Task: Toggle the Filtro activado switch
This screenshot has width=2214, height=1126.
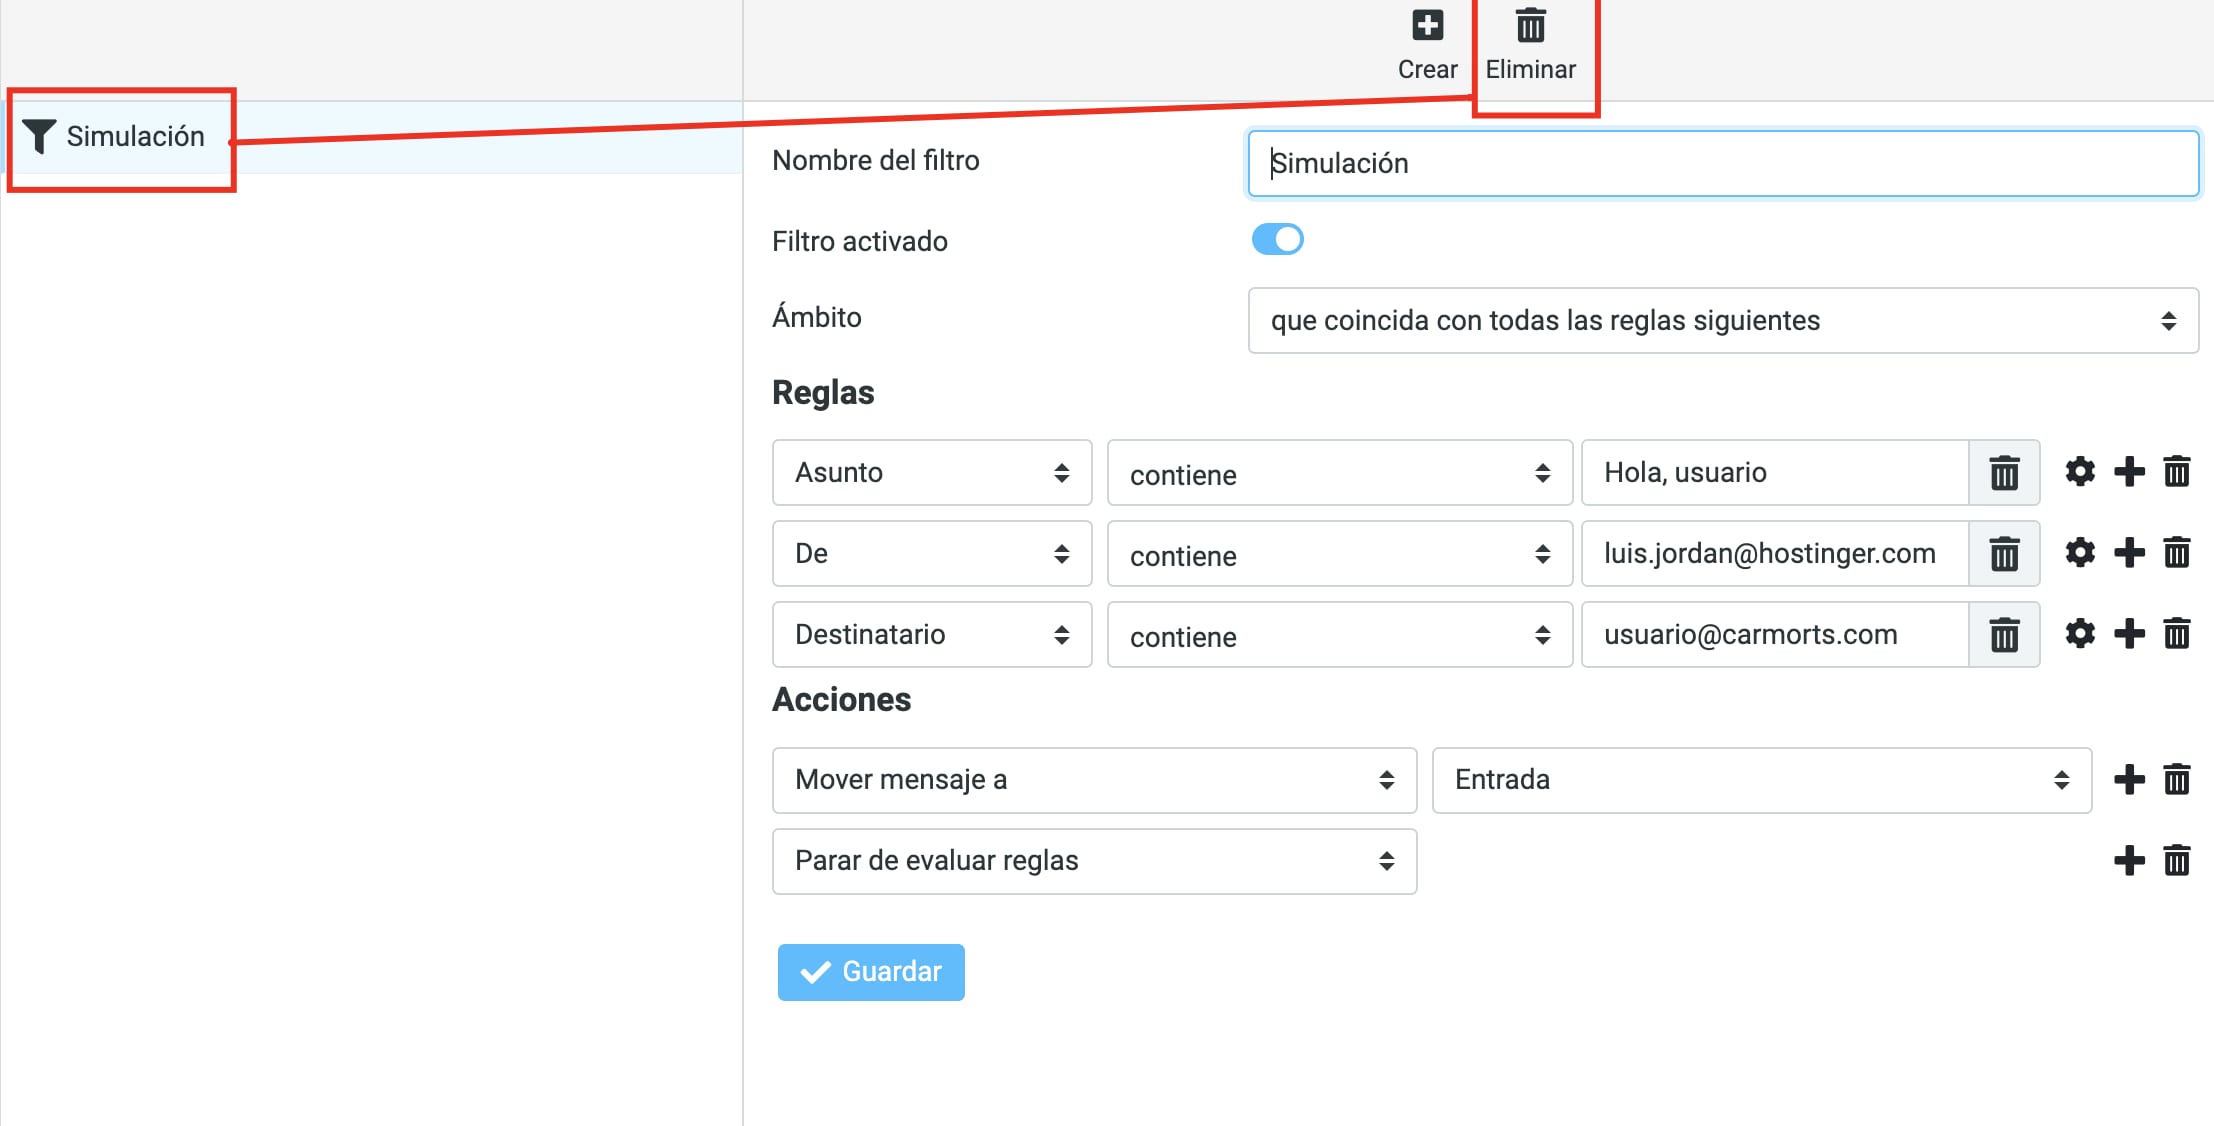Action: point(1277,240)
